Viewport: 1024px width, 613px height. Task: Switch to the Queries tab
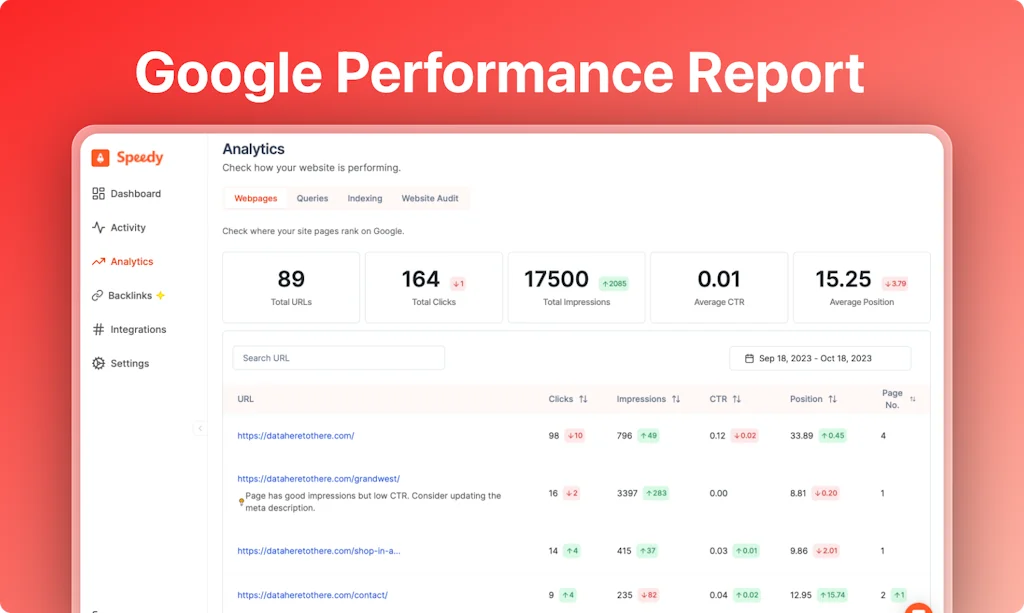(x=312, y=198)
